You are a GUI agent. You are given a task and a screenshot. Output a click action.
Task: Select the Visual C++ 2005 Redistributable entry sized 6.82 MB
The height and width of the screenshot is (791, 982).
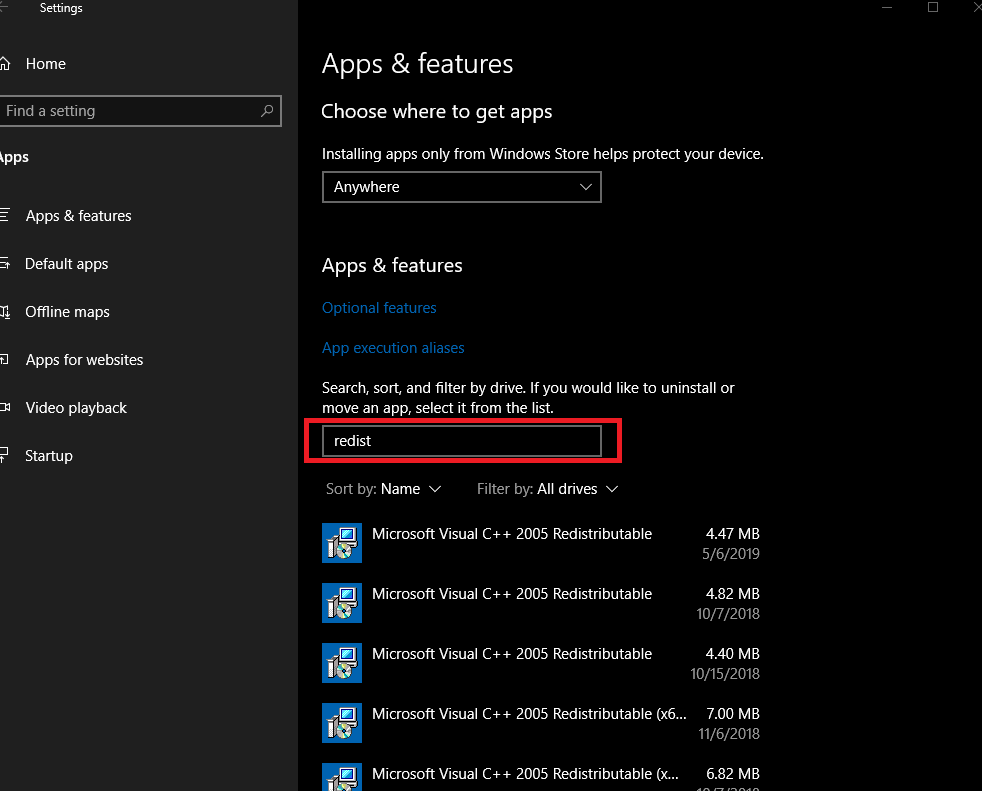[x=541, y=777]
